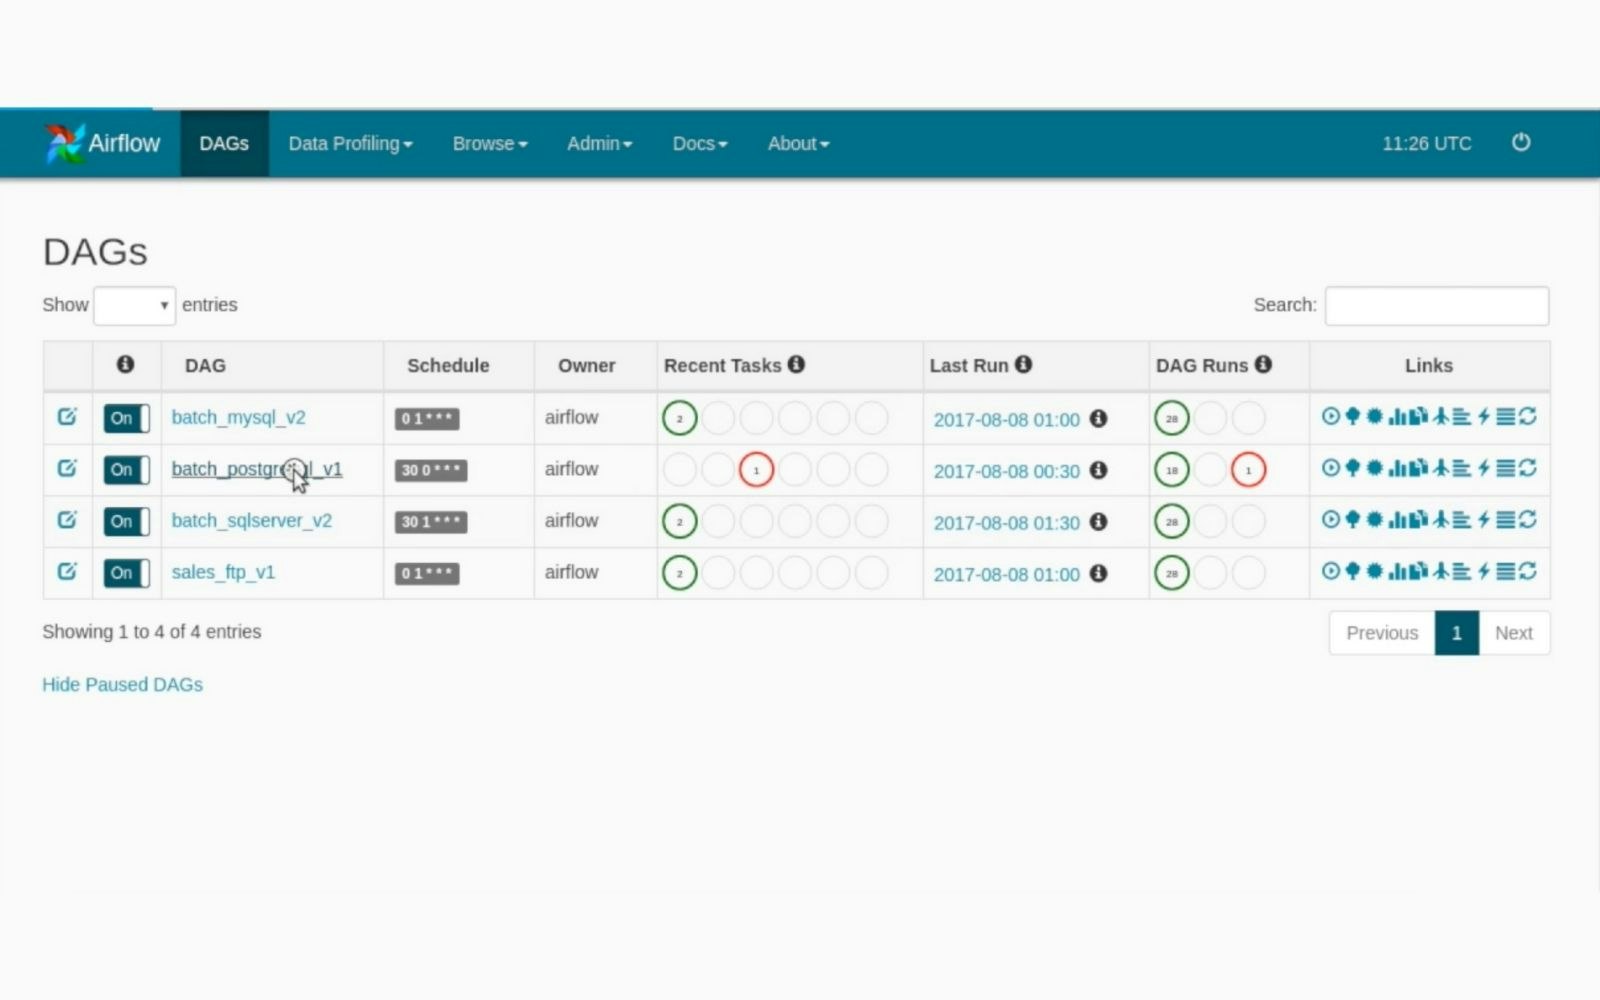Viewport: 1600px width, 1000px height.
Task: Trigger the batch_sqlserver_v2 DAG play icon
Action: tap(1331, 519)
